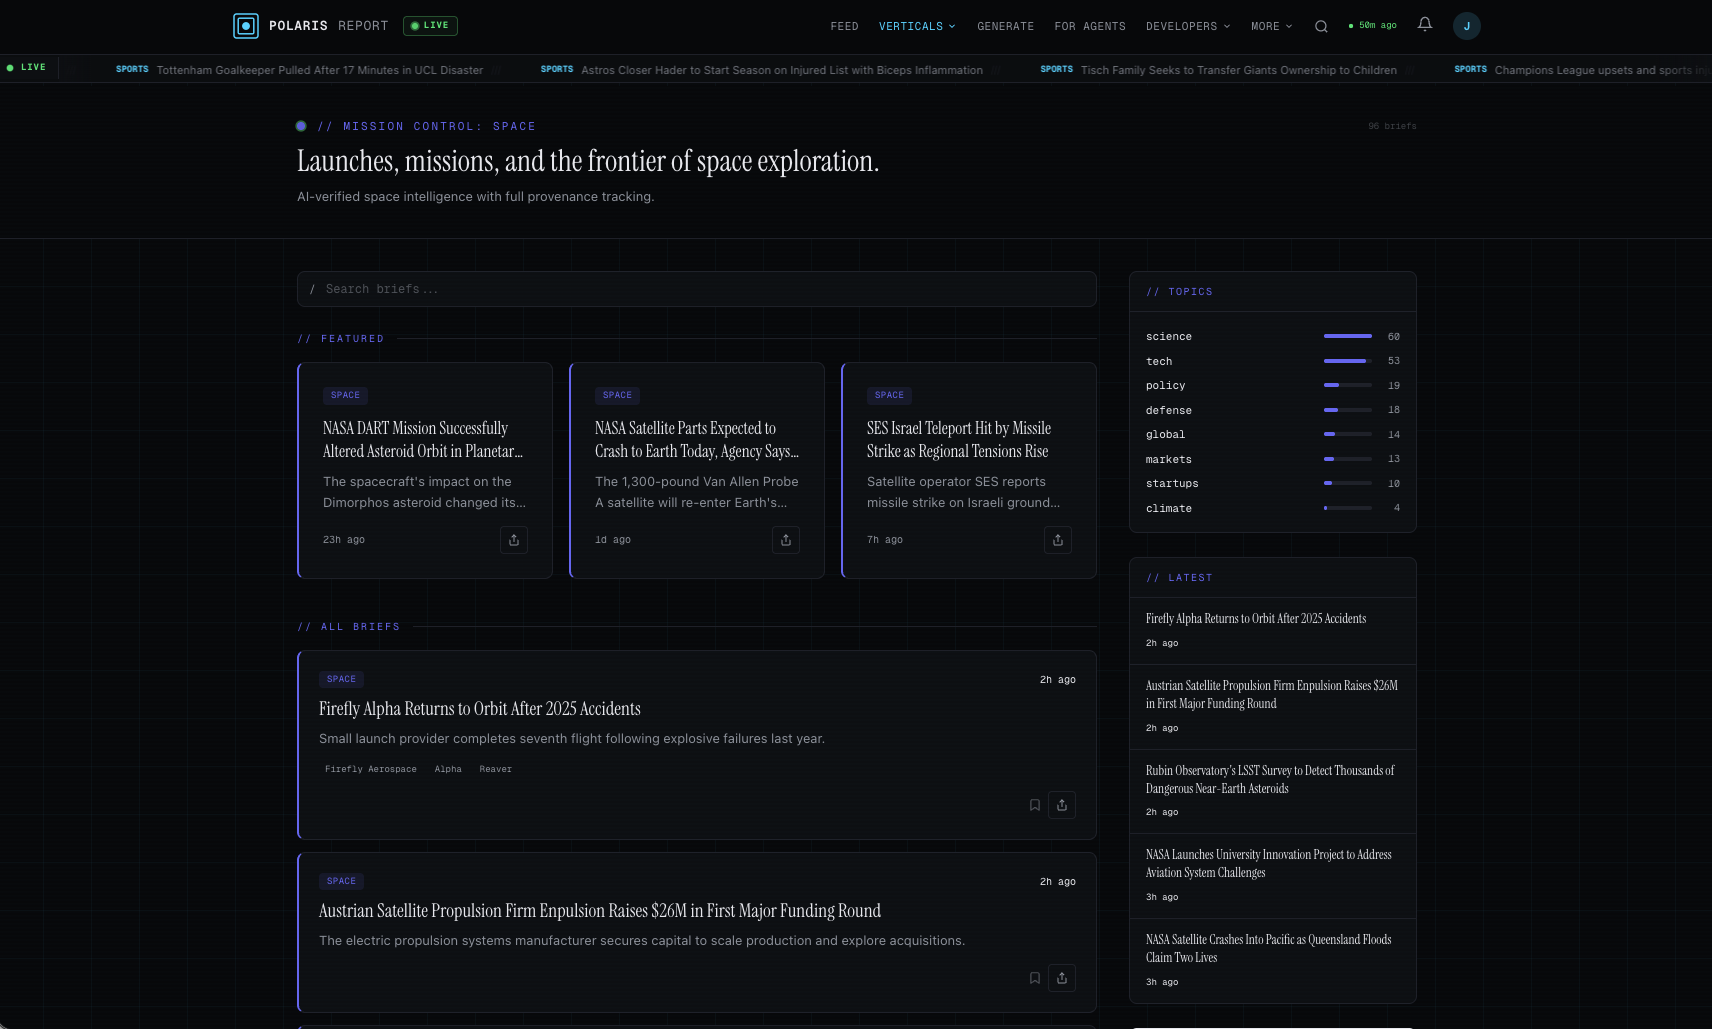Click the science topic progress bar

tap(1347, 336)
